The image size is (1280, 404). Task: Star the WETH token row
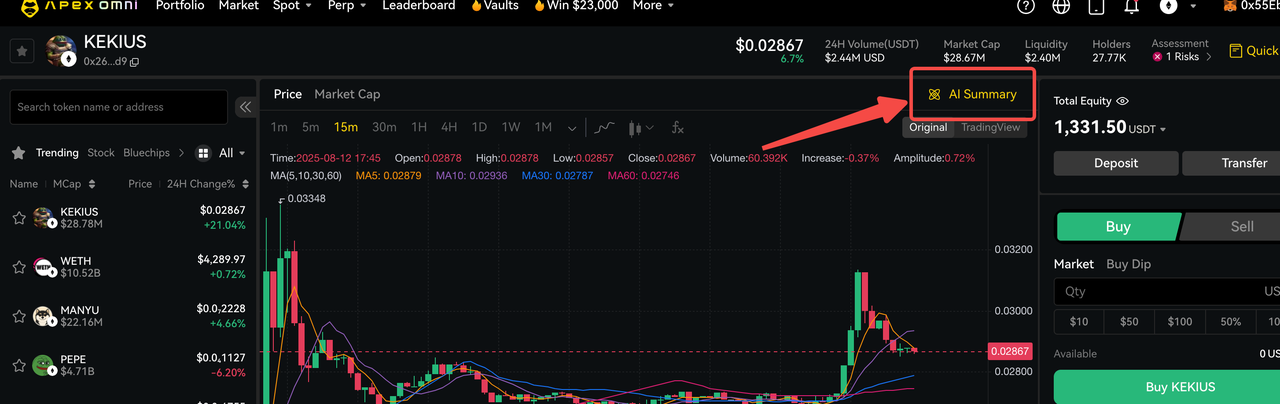tap(19, 267)
